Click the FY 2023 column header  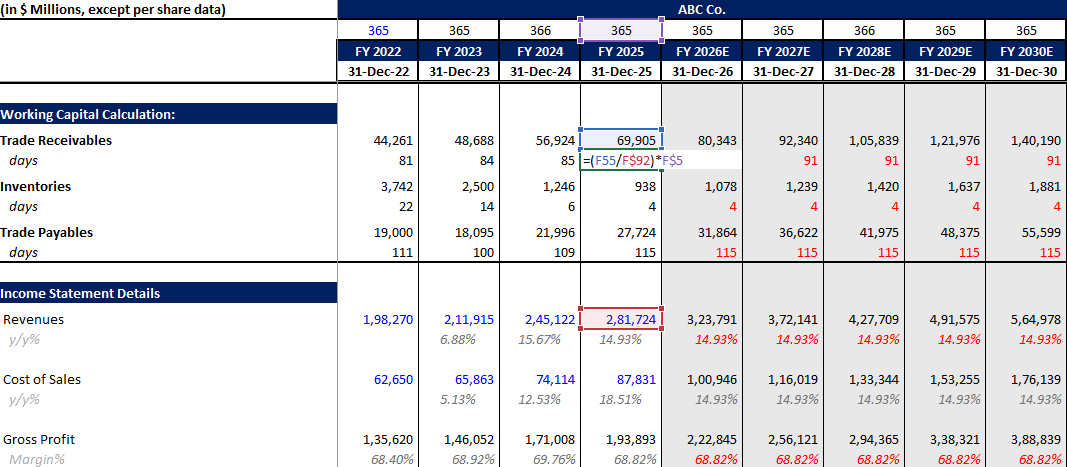(459, 52)
